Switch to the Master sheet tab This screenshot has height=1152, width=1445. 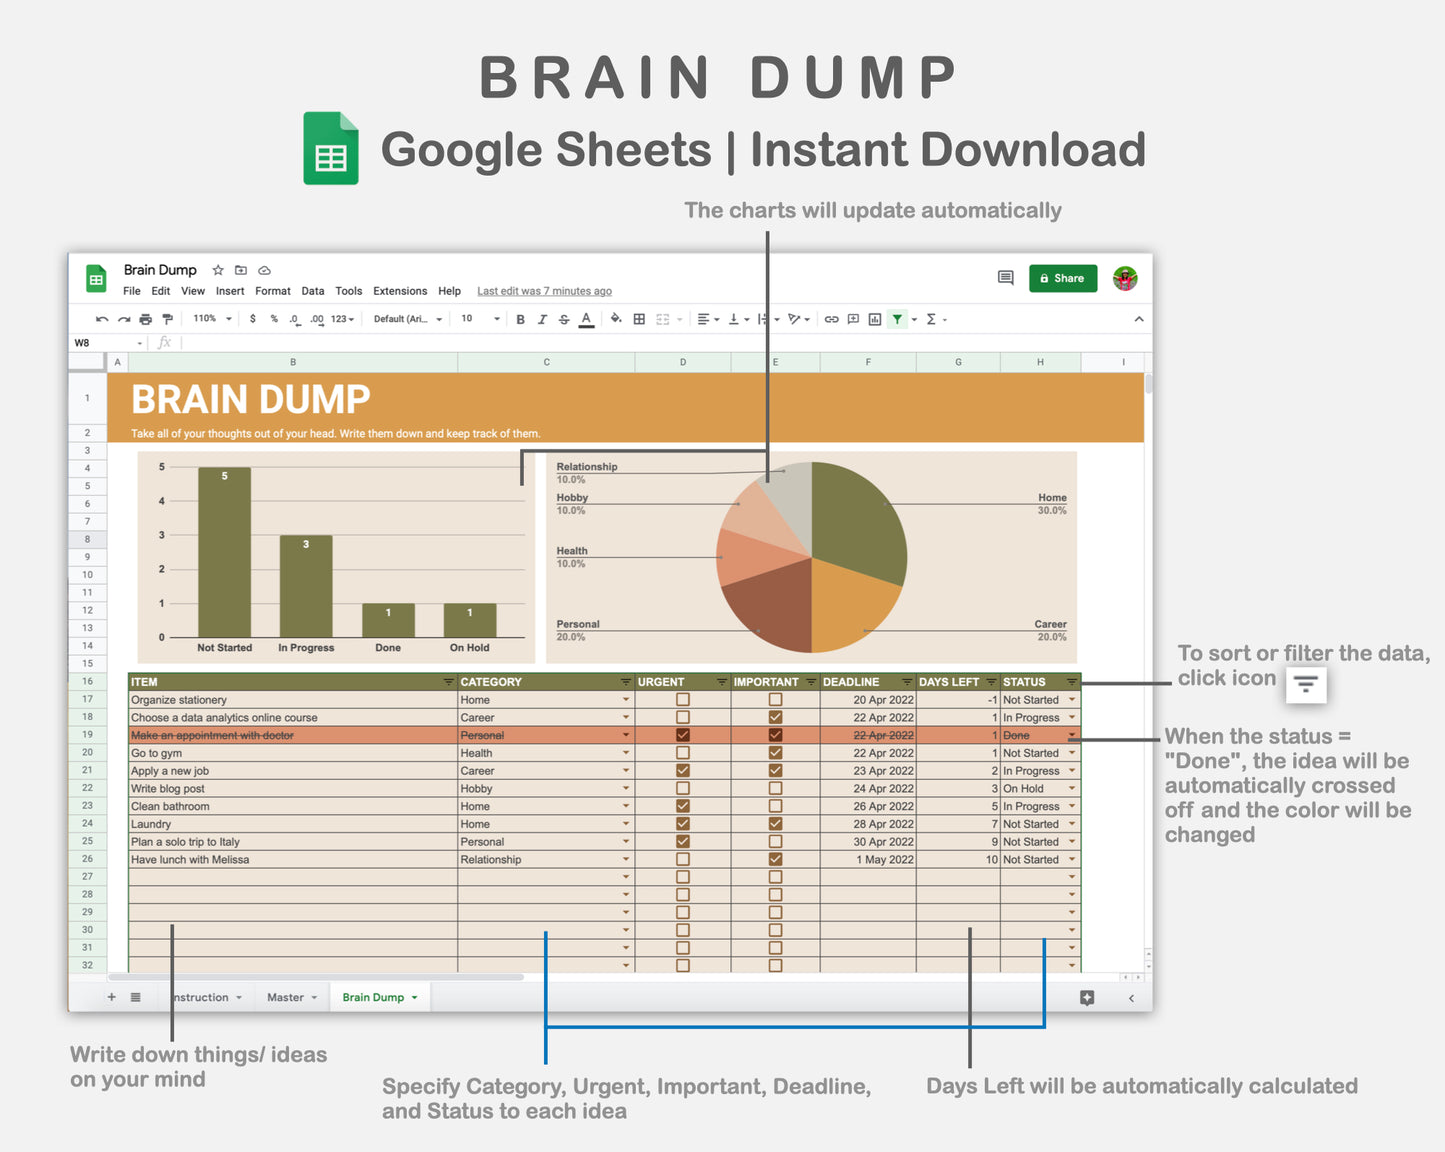[287, 997]
